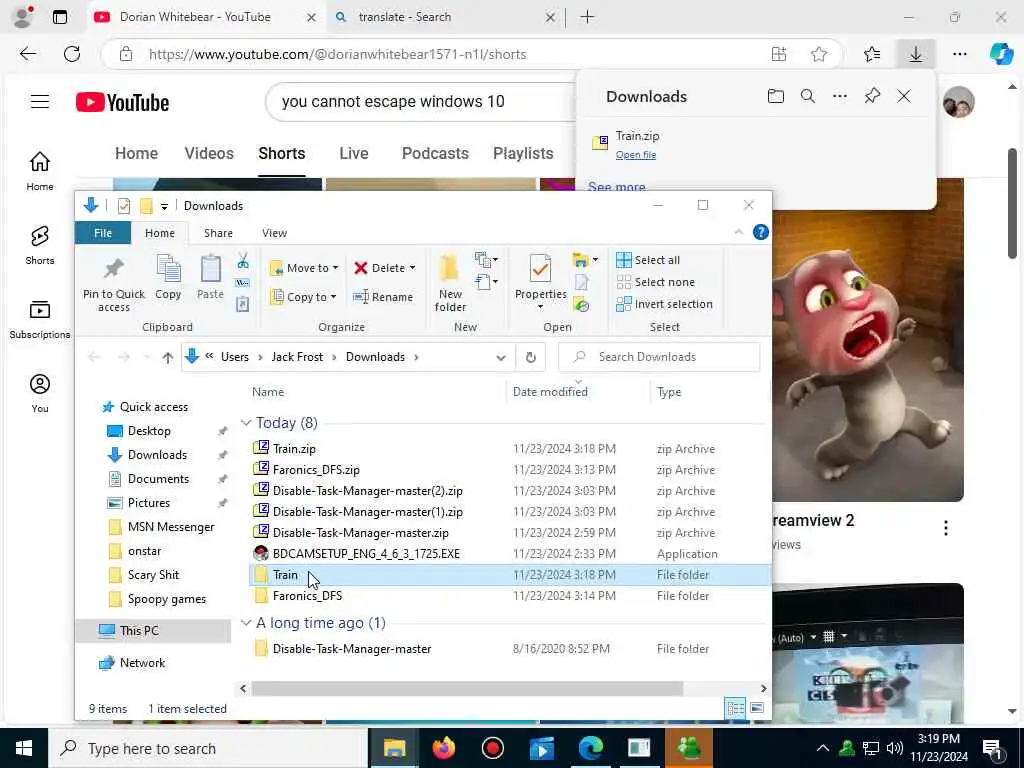This screenshot has width=1024, height=768.
Task: Open a new browser tab plus button
Action: [x=587, y=17]
